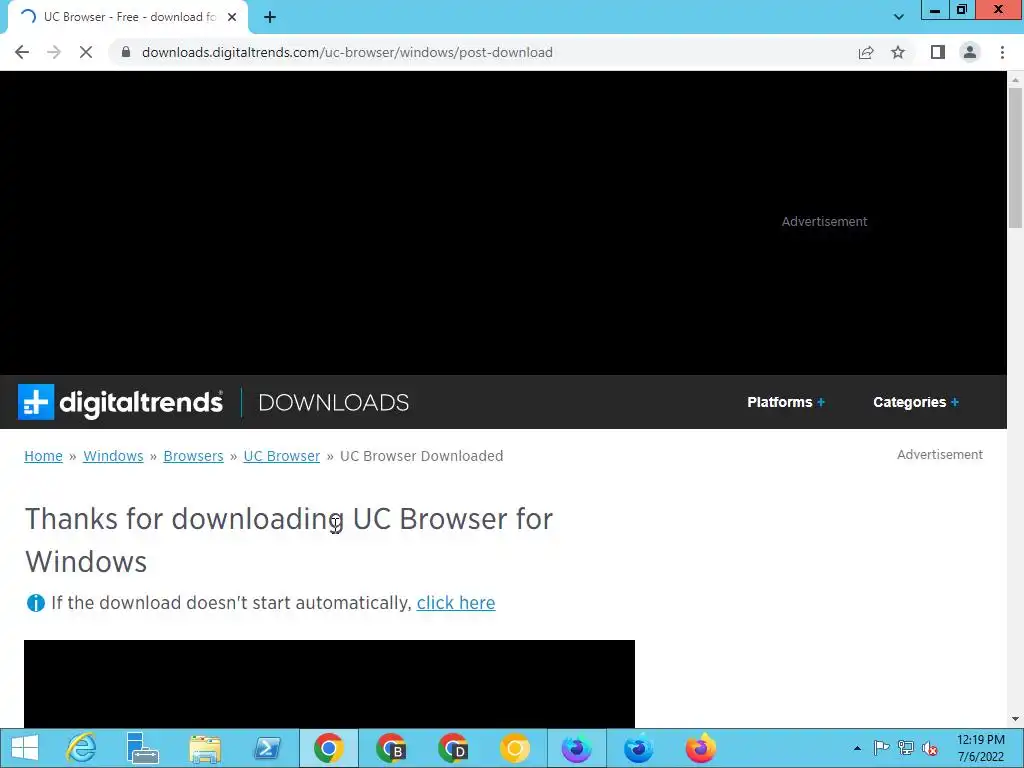Restore down the Chrome window

pyautogui.click(x=962, y=10)
